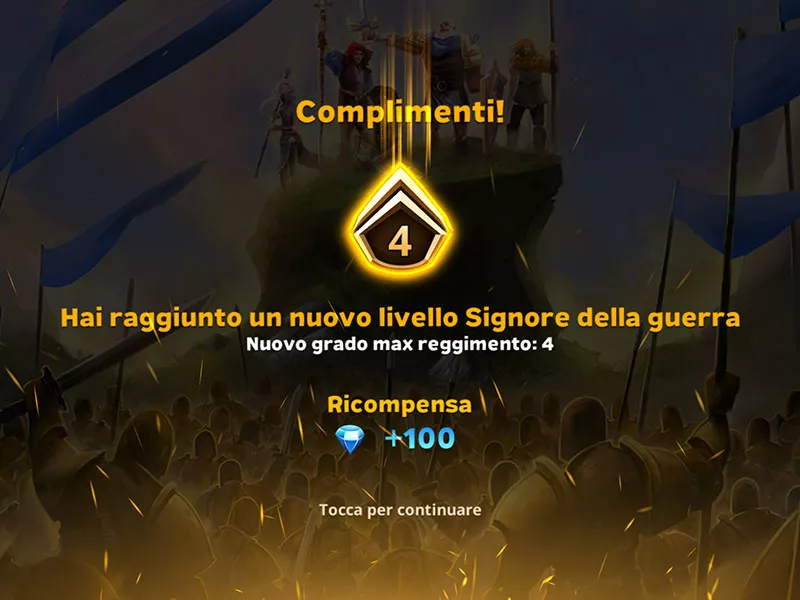The width and height of the screenshot is (800, 600).
Task: Select the +100 reward amount
Action: (420, 438)
